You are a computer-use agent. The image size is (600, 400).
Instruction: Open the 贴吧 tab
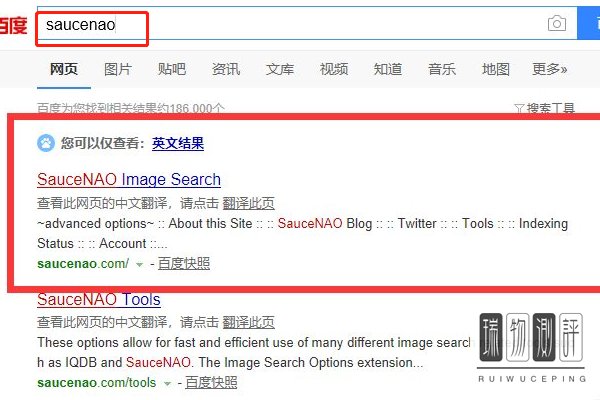pos(172,69)
